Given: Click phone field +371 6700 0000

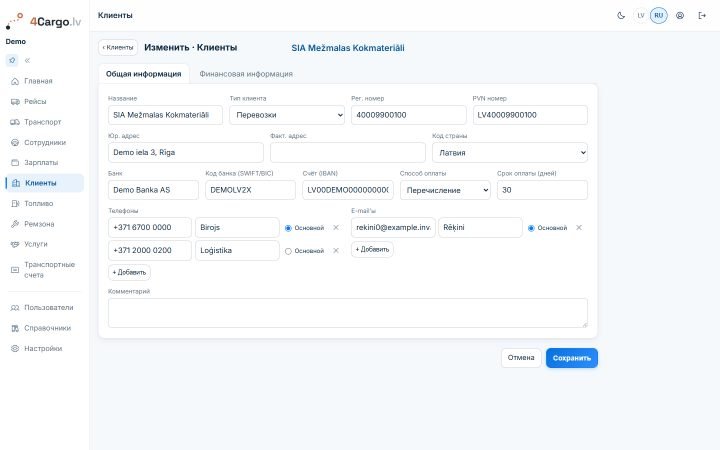Looking at the screenshot, I should pyautogui.click(x=150, y=227).
